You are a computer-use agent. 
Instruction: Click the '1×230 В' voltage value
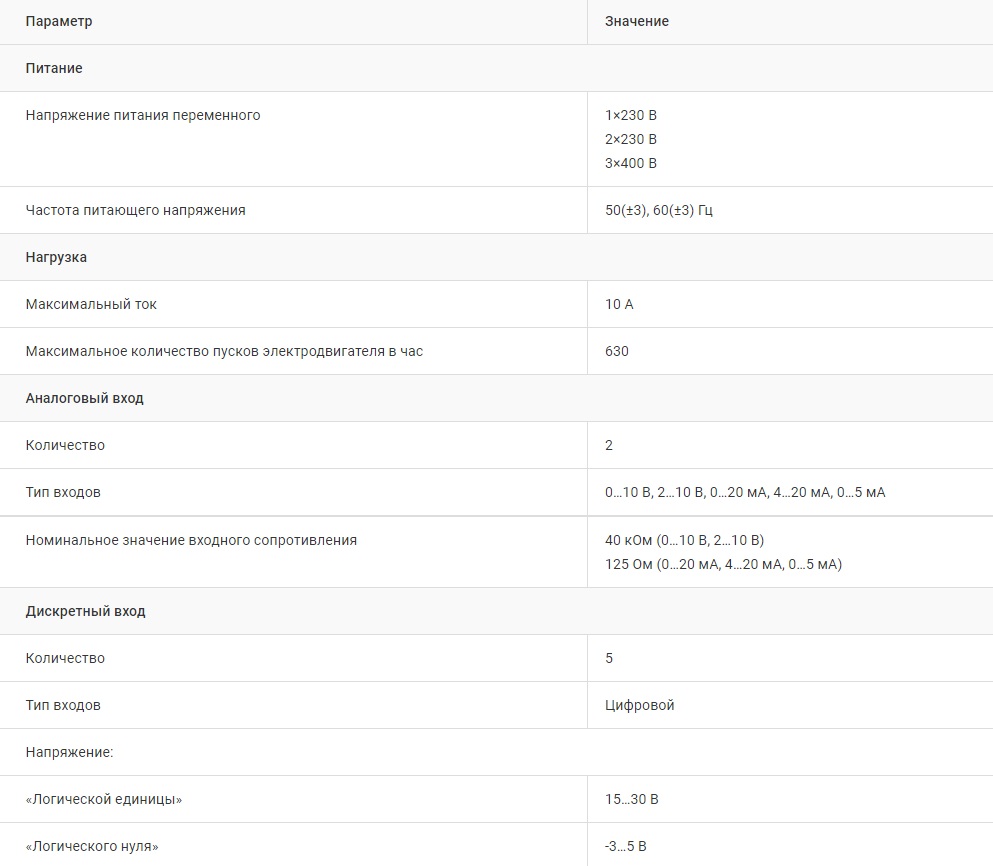(631, 115)
